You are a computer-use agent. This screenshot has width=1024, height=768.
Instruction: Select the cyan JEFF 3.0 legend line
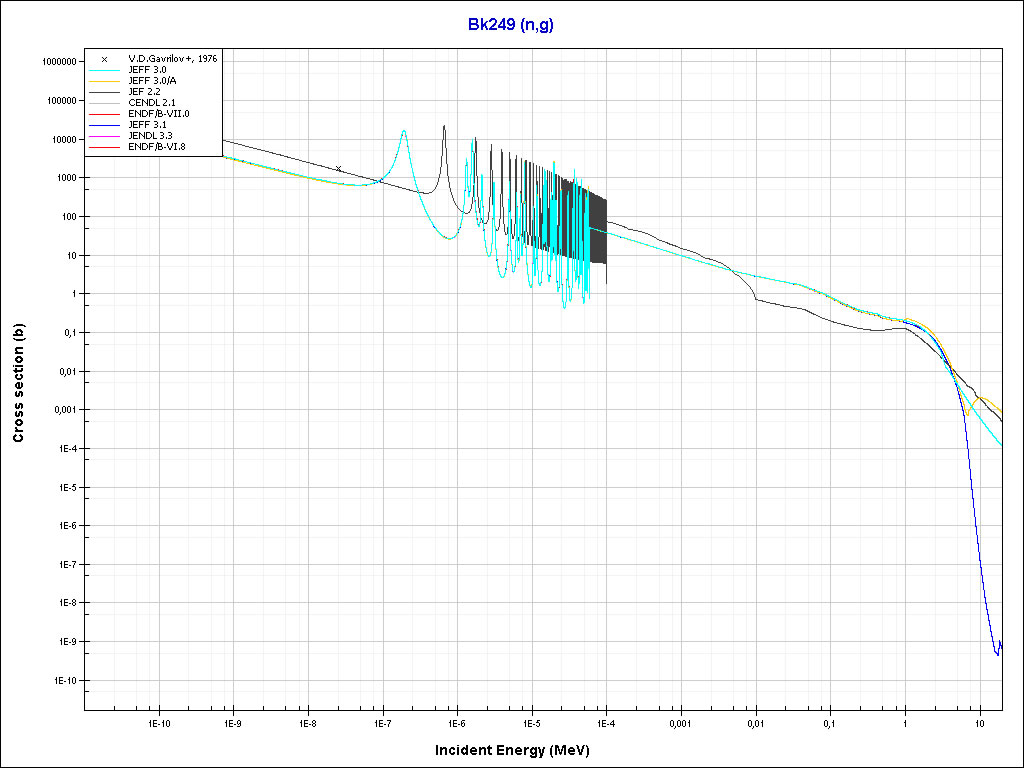click(104, 70)
